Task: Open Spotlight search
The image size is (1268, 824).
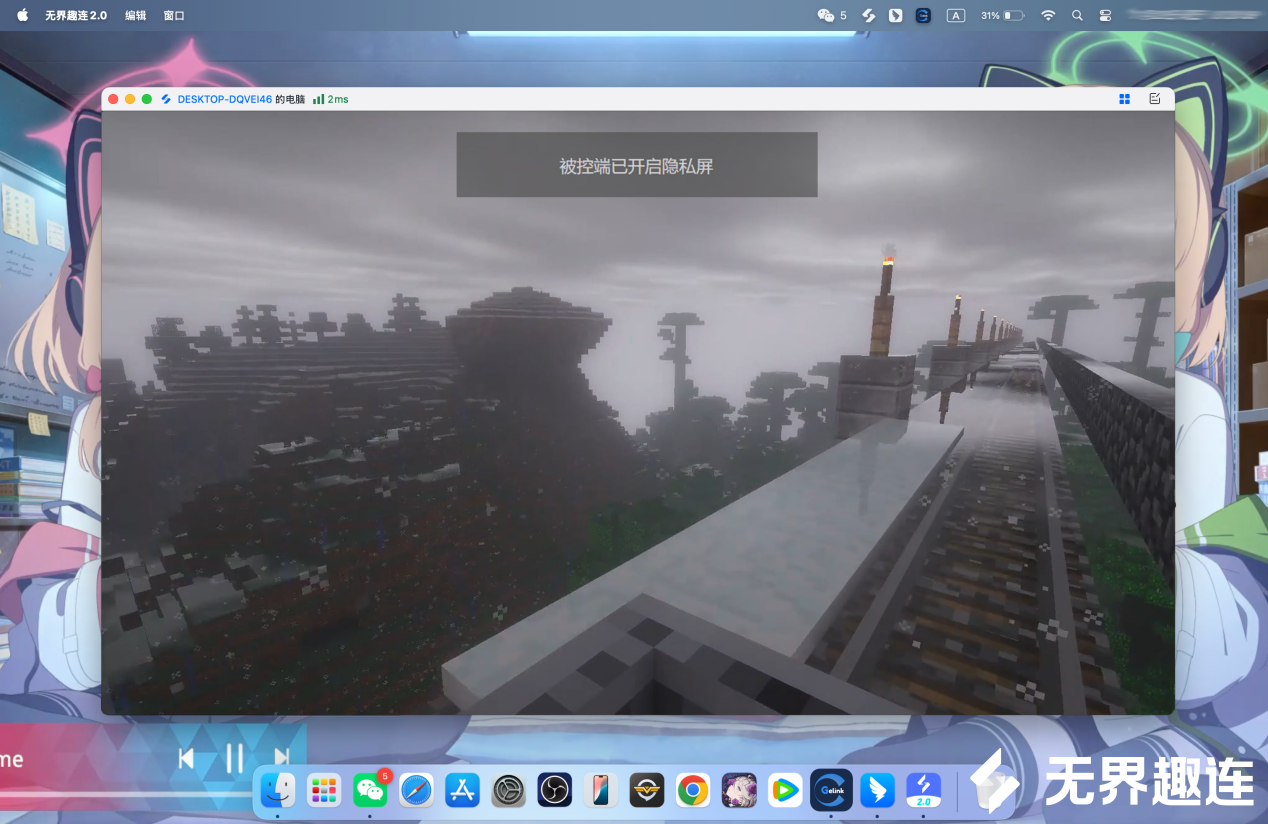Action: coord(1077,16)
